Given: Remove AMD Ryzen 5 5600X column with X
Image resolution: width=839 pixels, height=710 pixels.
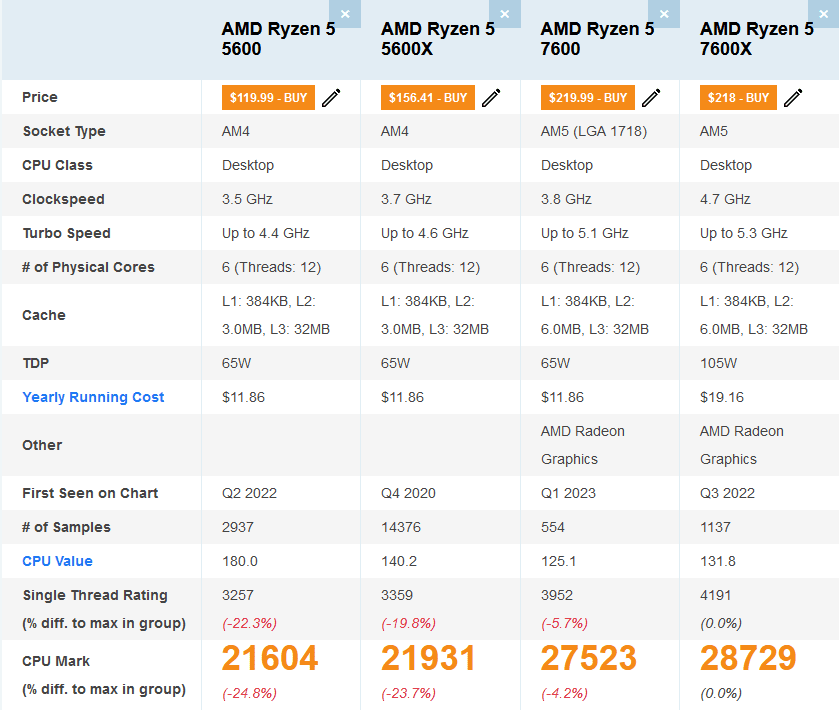Looking at the screenshot, I should tap(505, 14).
